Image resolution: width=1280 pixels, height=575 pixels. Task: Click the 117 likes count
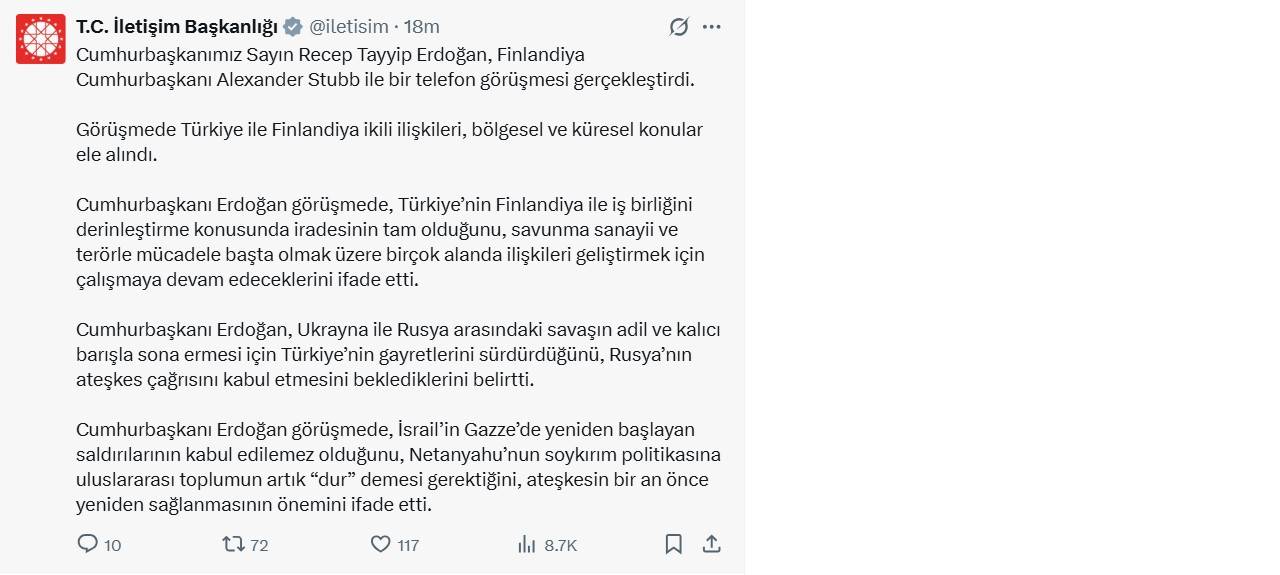coord(407,545)
